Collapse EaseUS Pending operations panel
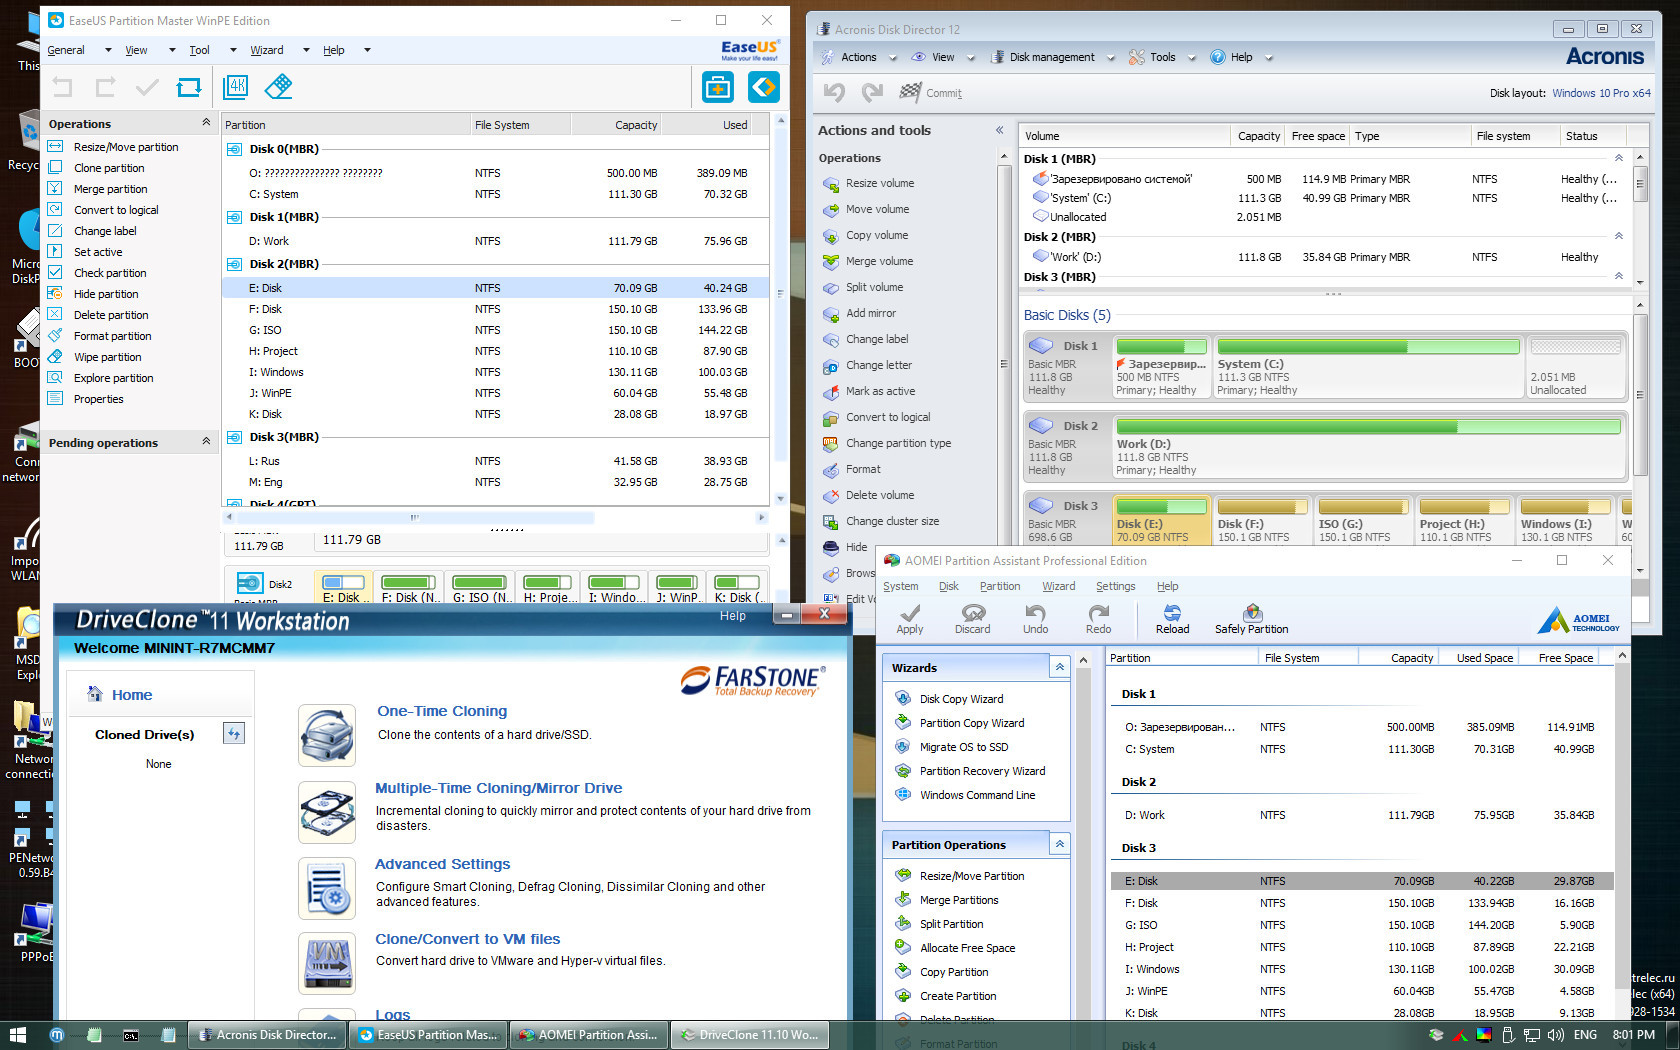This screenshot has height=1050, width=1680. click(x=206, y=441)
